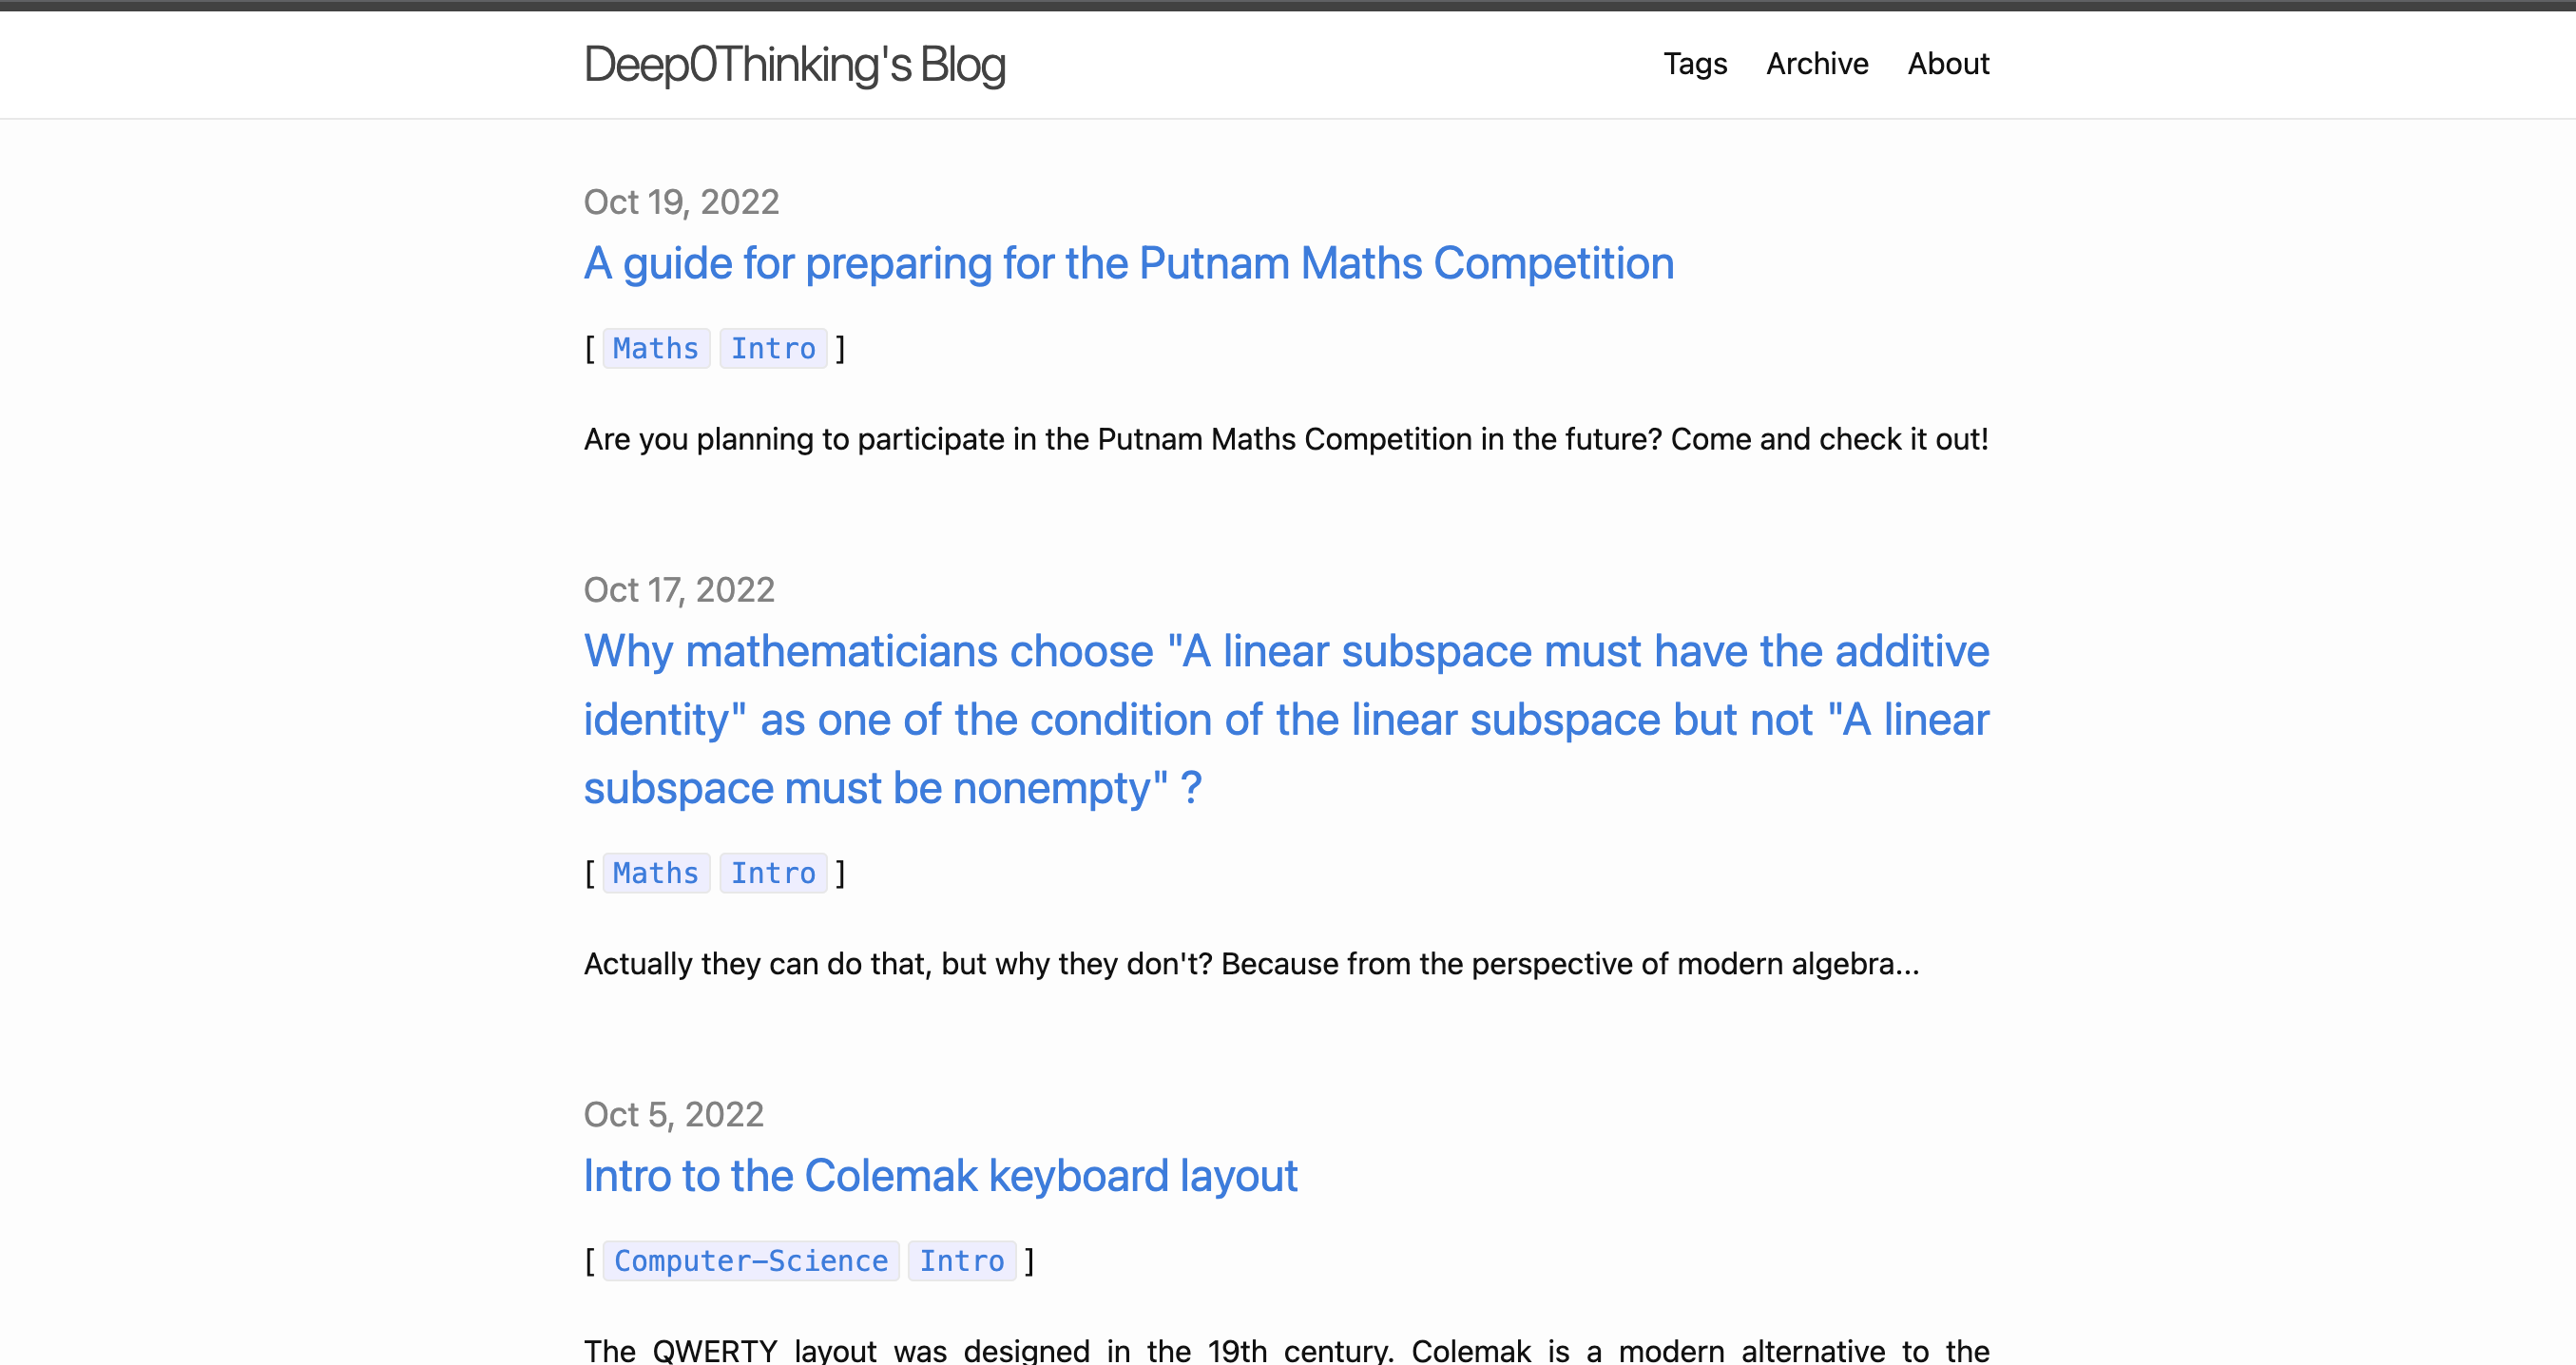Viewport: 2576px width, 1365px height.
Task: Open the Intro to the Colemak keyboard layout post
Action: click(x=940, y=1176)
